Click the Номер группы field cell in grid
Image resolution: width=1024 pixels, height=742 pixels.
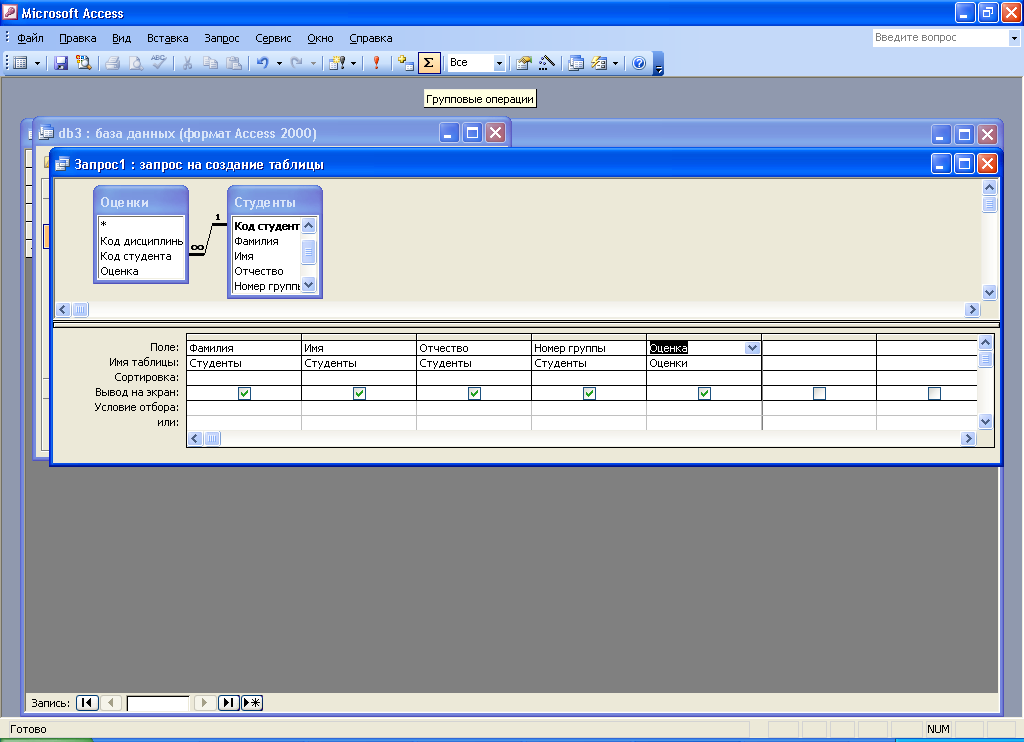click(x=589, y=348)
